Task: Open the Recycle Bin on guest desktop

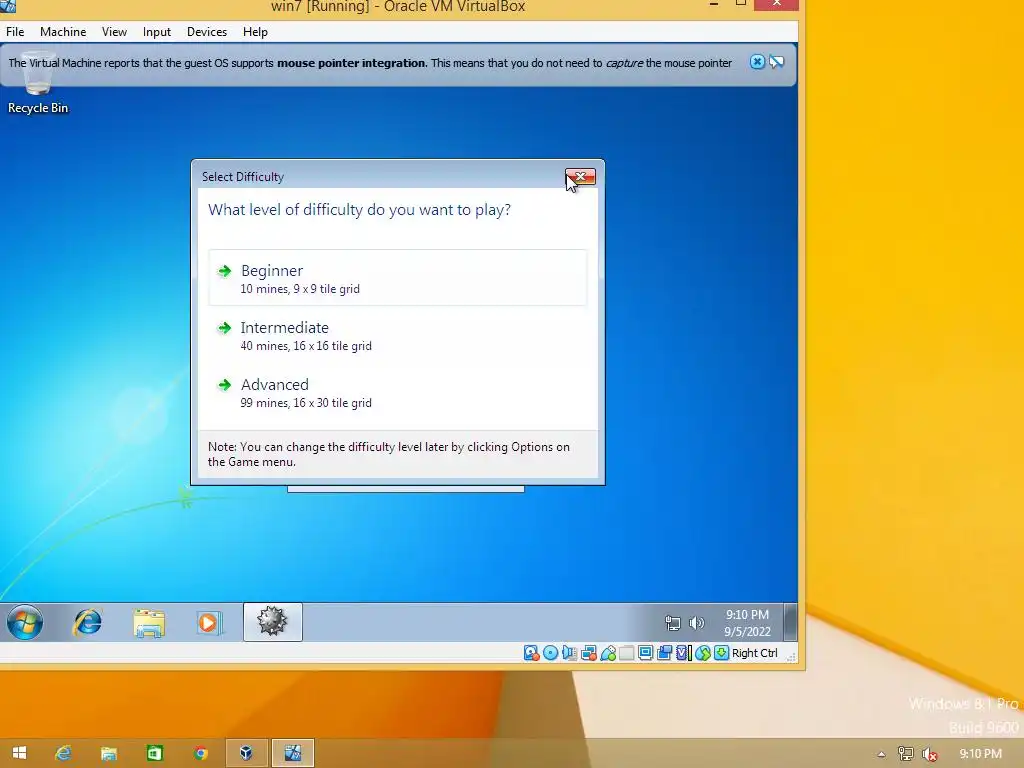Action: [38, 85]
